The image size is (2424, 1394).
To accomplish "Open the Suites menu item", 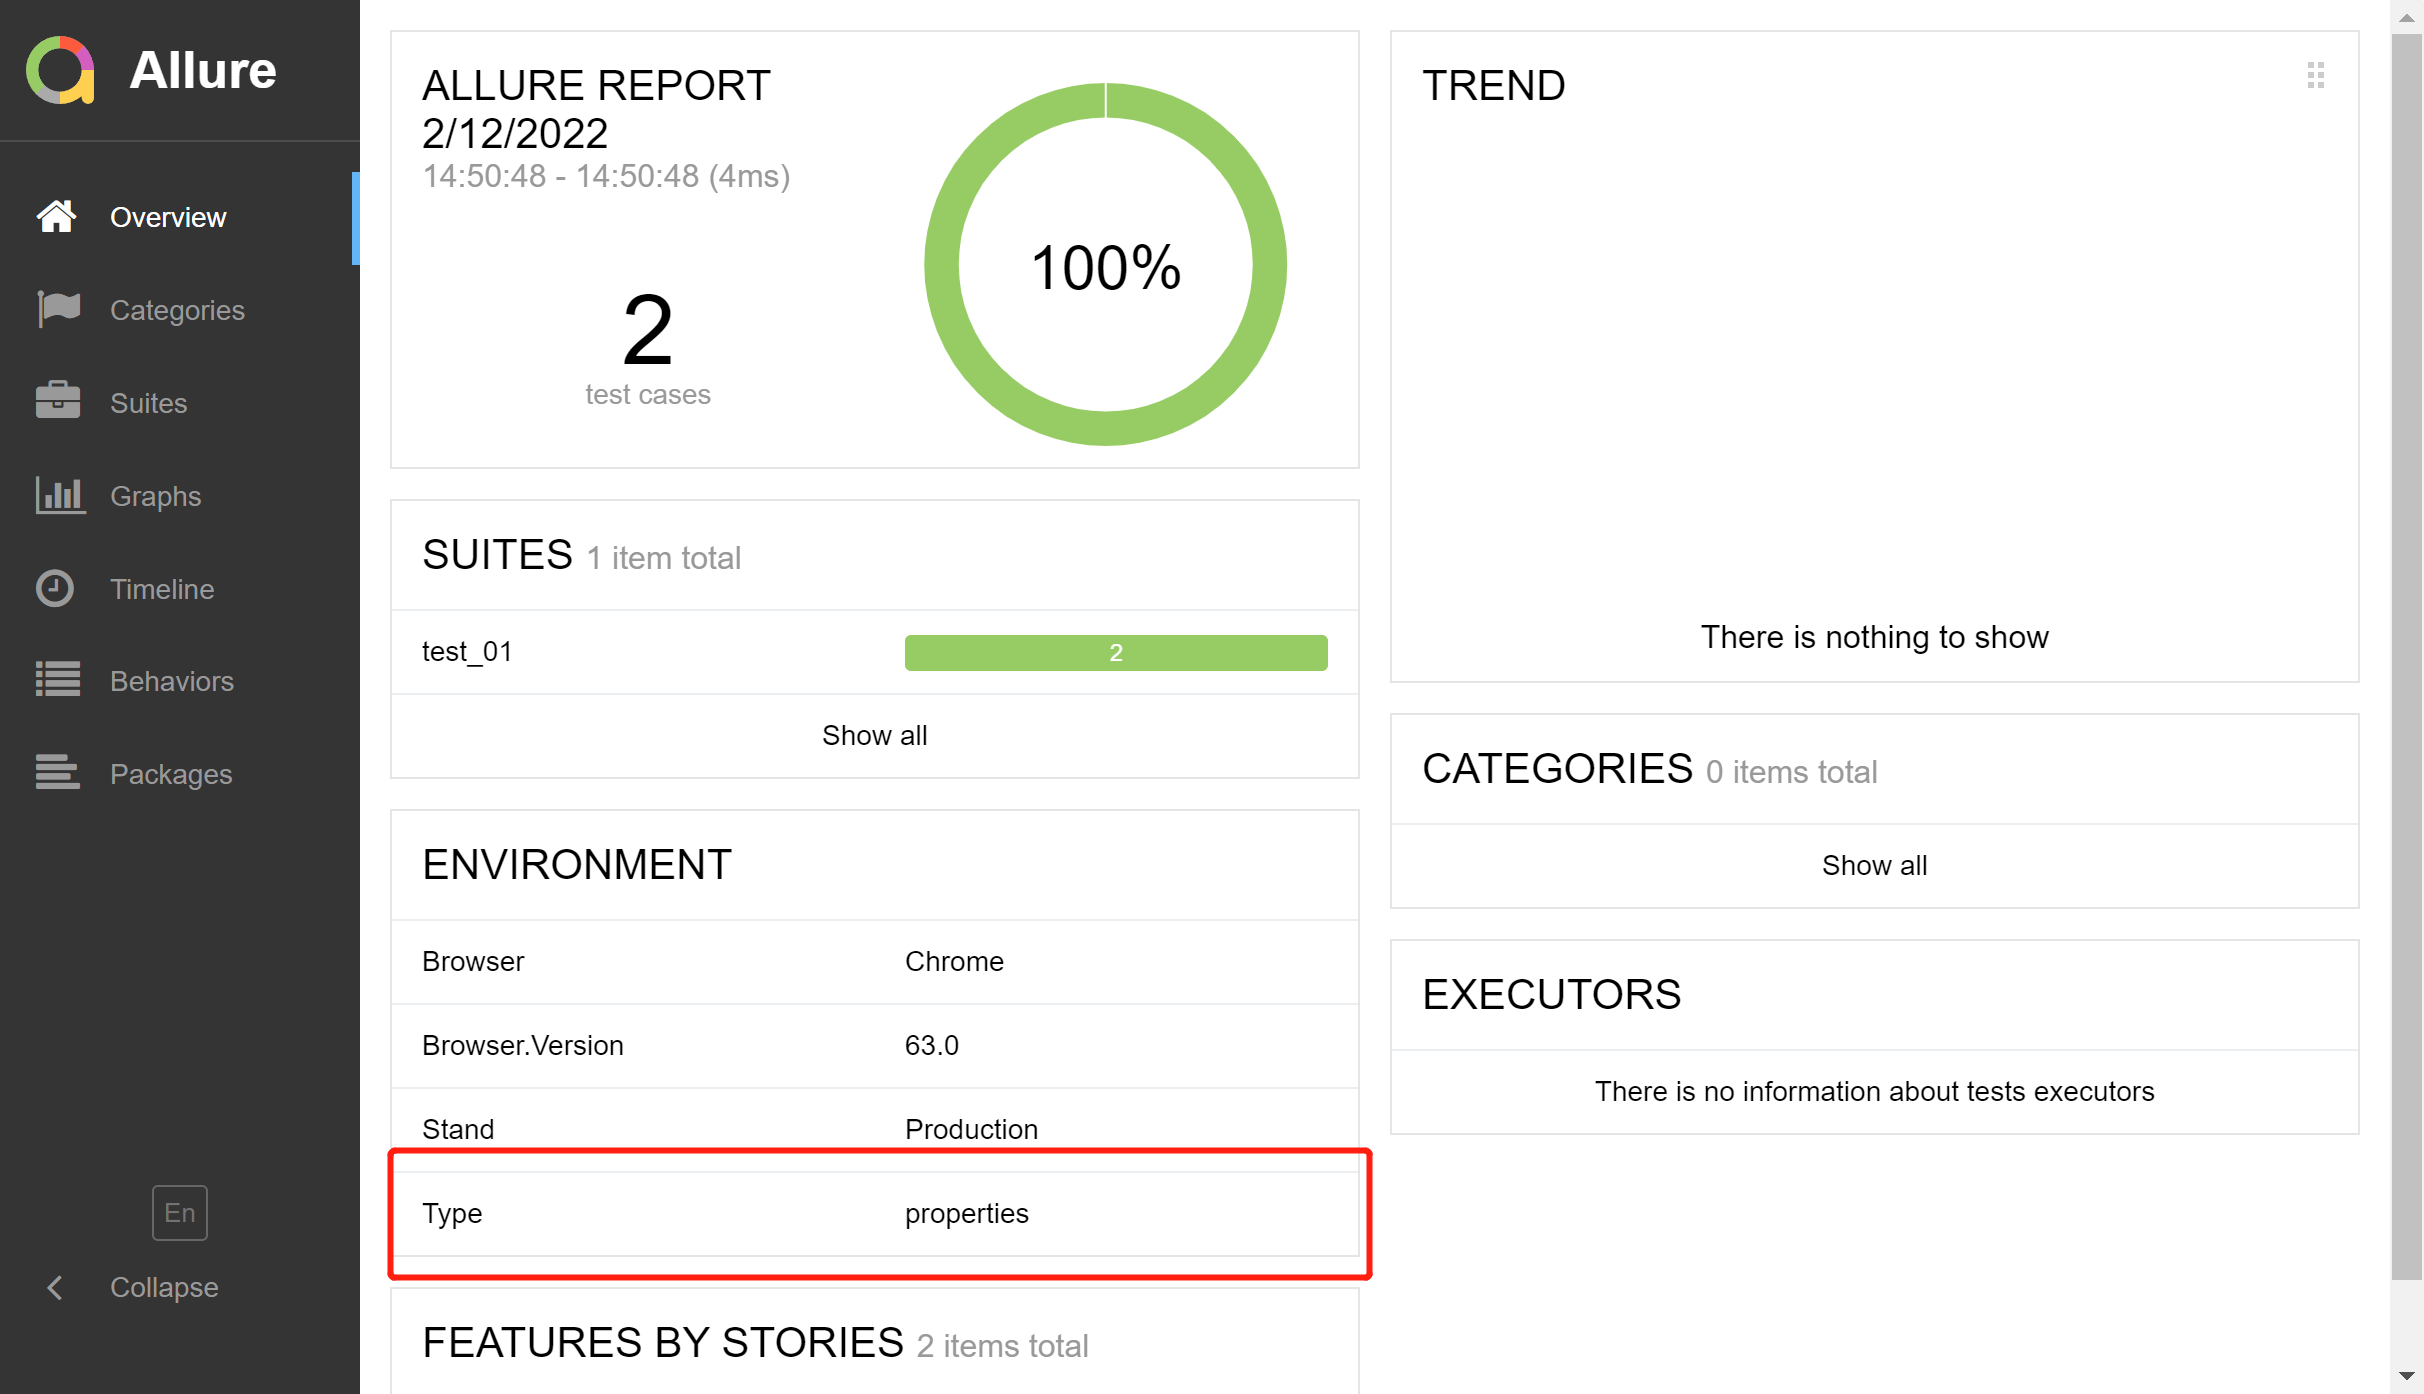I will (148, 403).
